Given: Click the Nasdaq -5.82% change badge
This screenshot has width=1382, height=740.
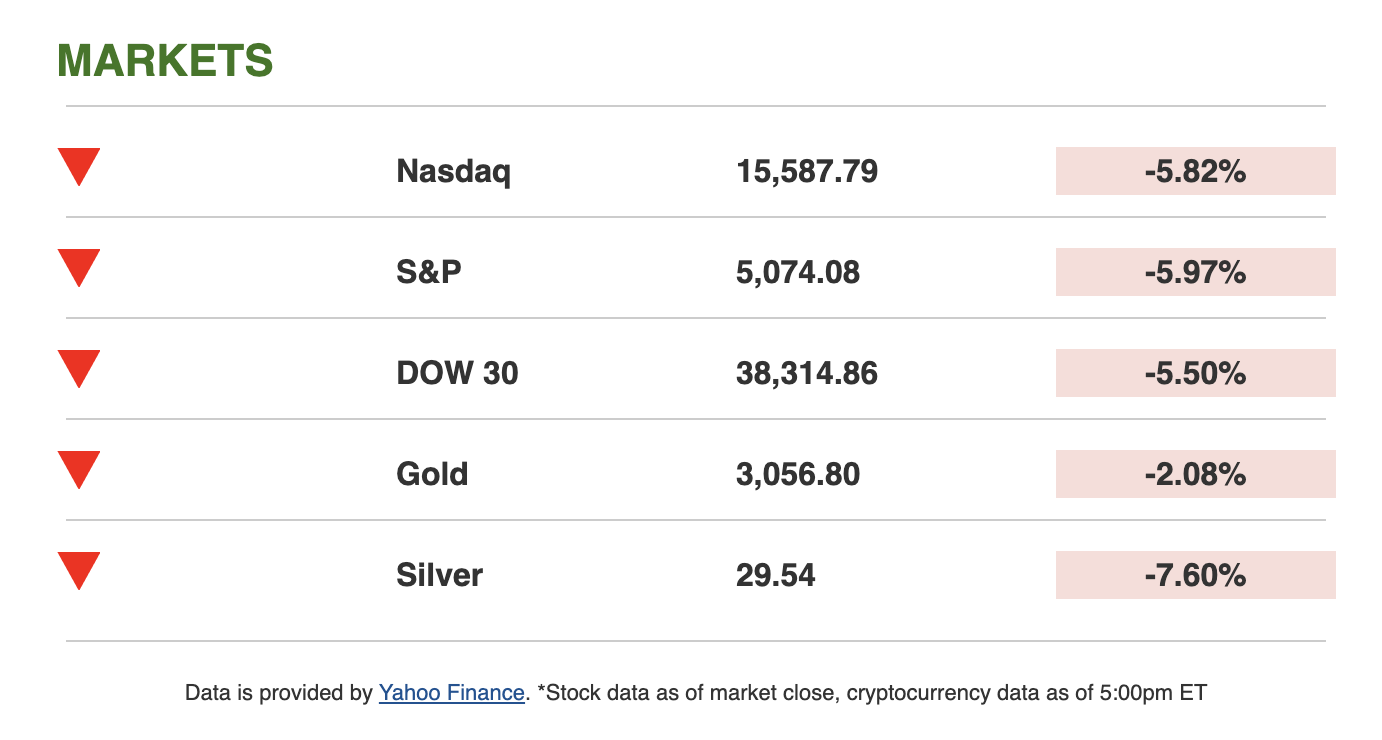Looking at the screenshot, I should (1195, 171).
